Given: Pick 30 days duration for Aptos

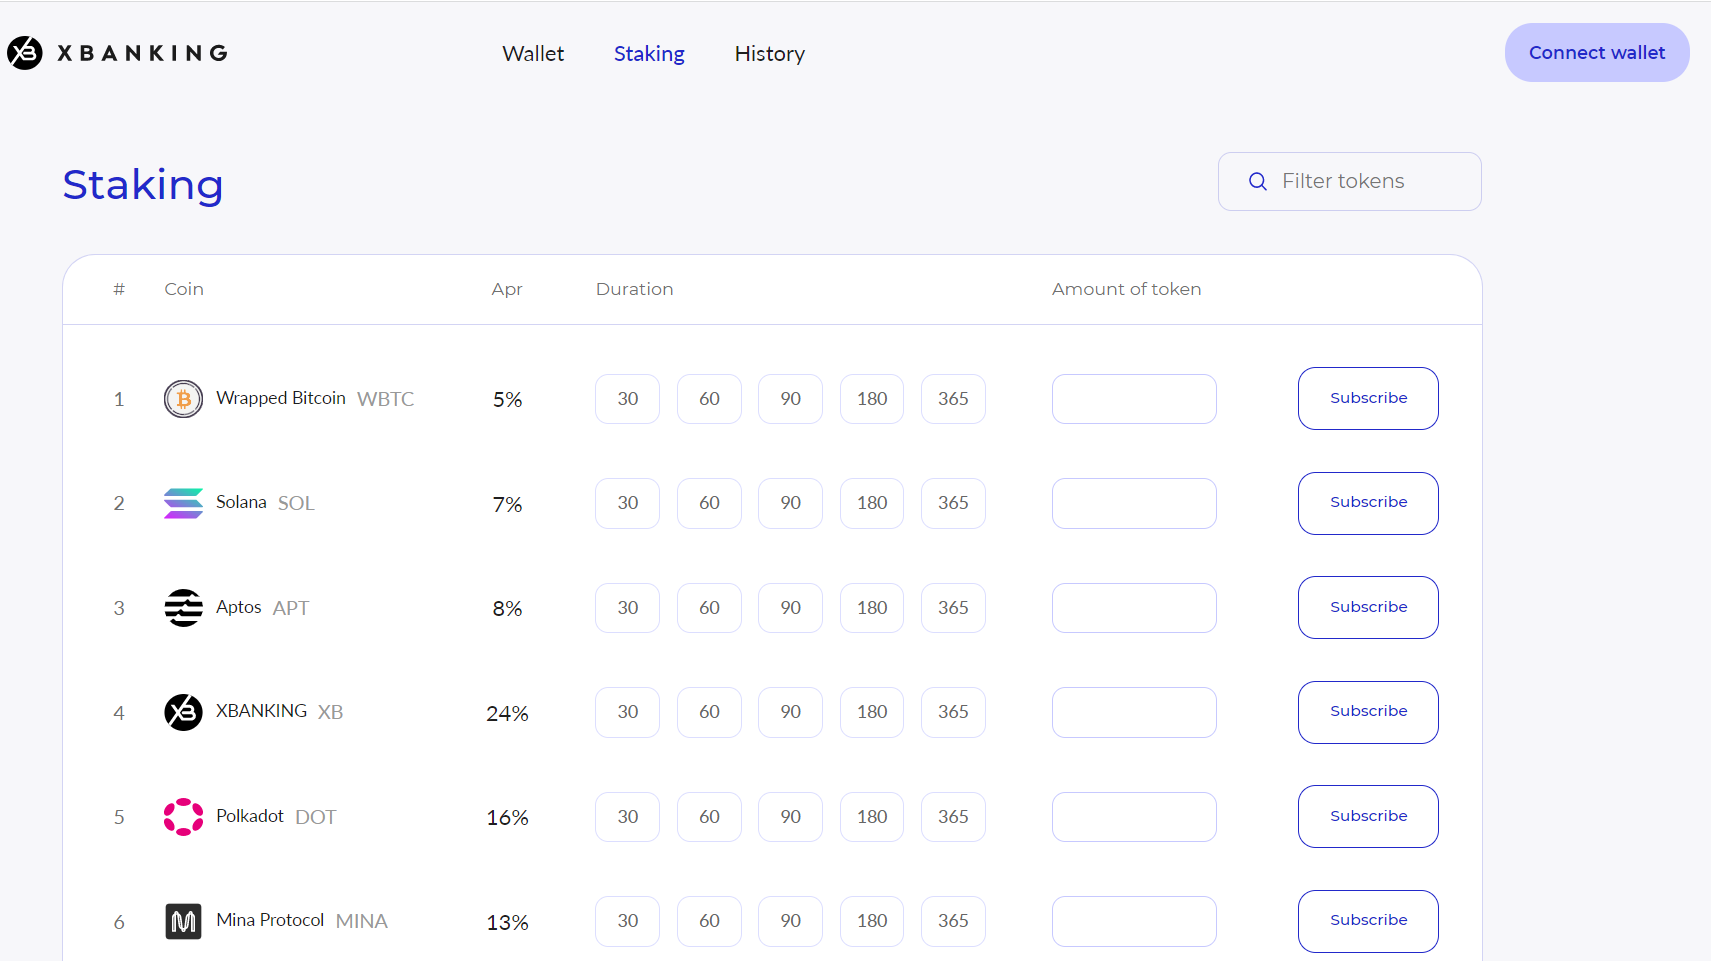Looking at the screenshot, I should (x=627, y=608).
